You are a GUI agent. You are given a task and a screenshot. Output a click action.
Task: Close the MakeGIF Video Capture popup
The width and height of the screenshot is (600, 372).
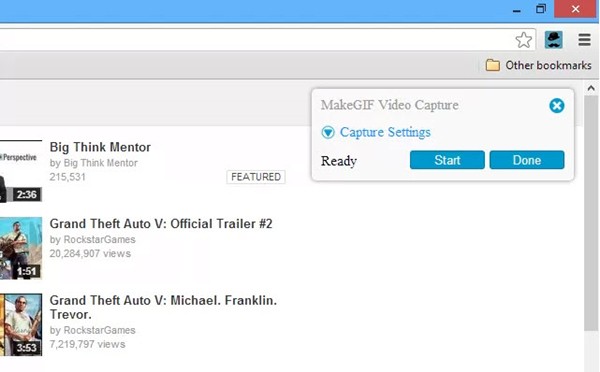pyautogui.click(x=556, y=106)
